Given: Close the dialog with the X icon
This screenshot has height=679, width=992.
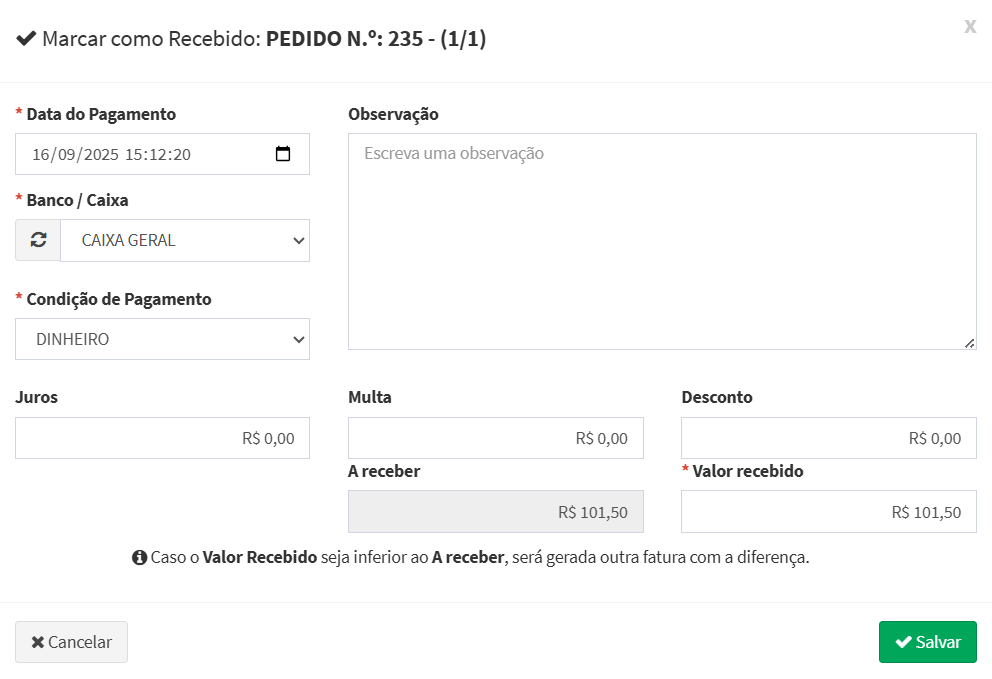Looking at the screenshot, I should point(970,27).
